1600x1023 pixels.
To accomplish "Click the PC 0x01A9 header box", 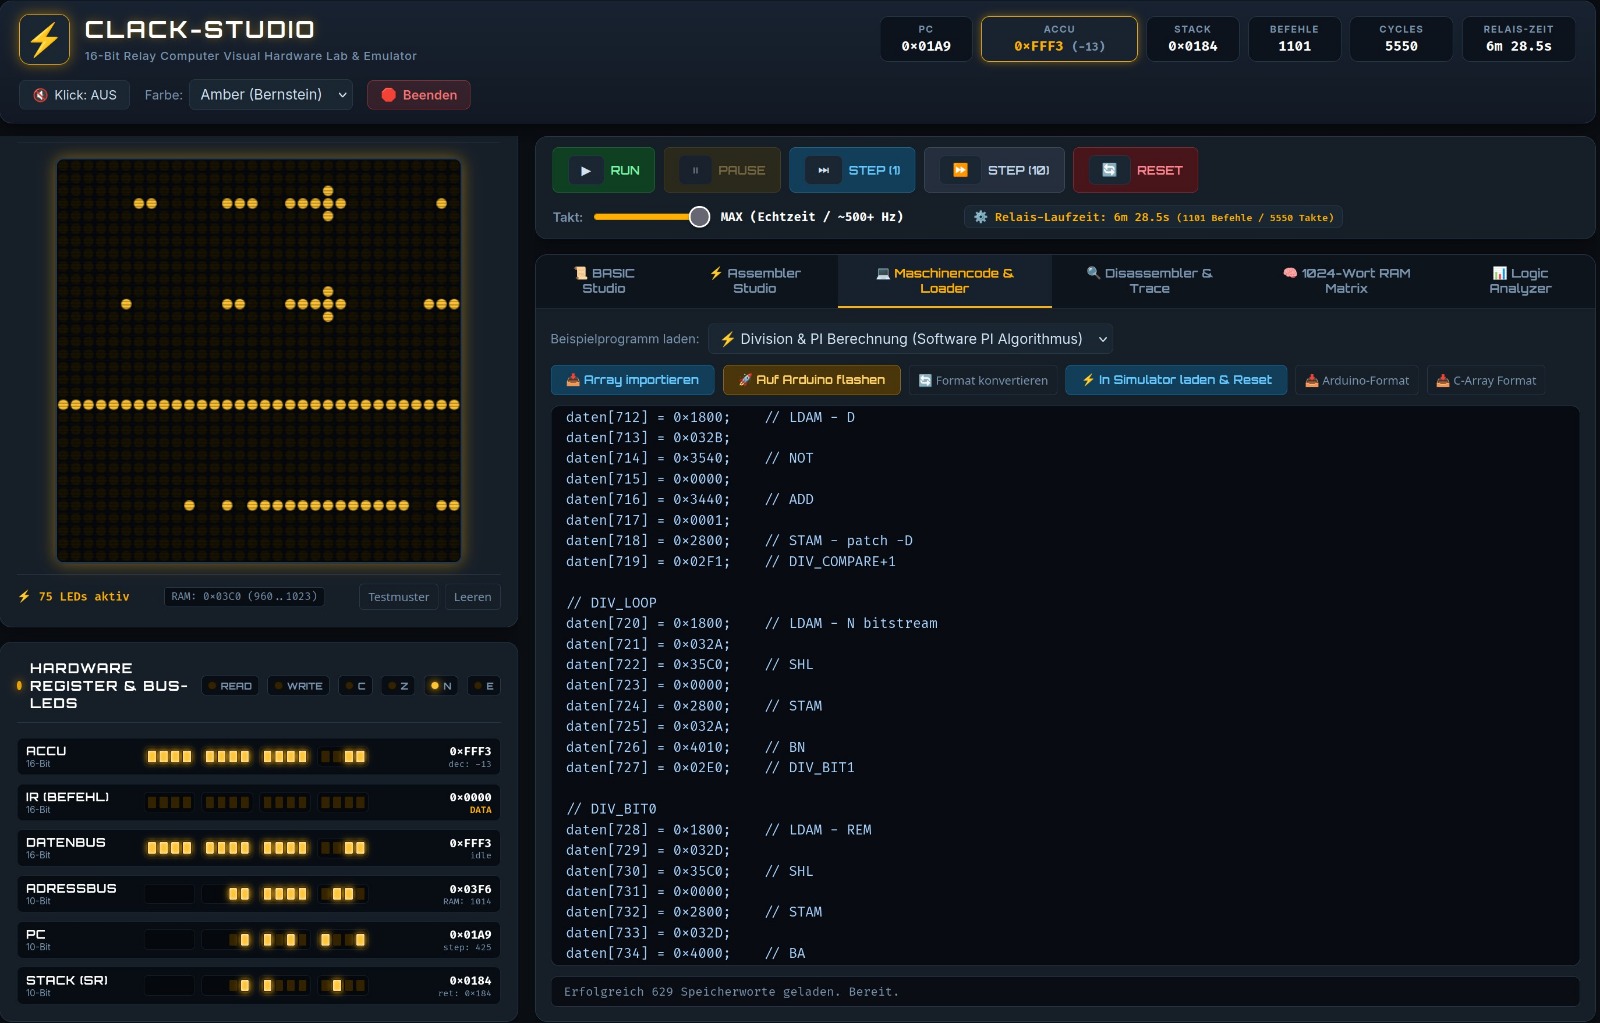I will click(x=926, y=39).
